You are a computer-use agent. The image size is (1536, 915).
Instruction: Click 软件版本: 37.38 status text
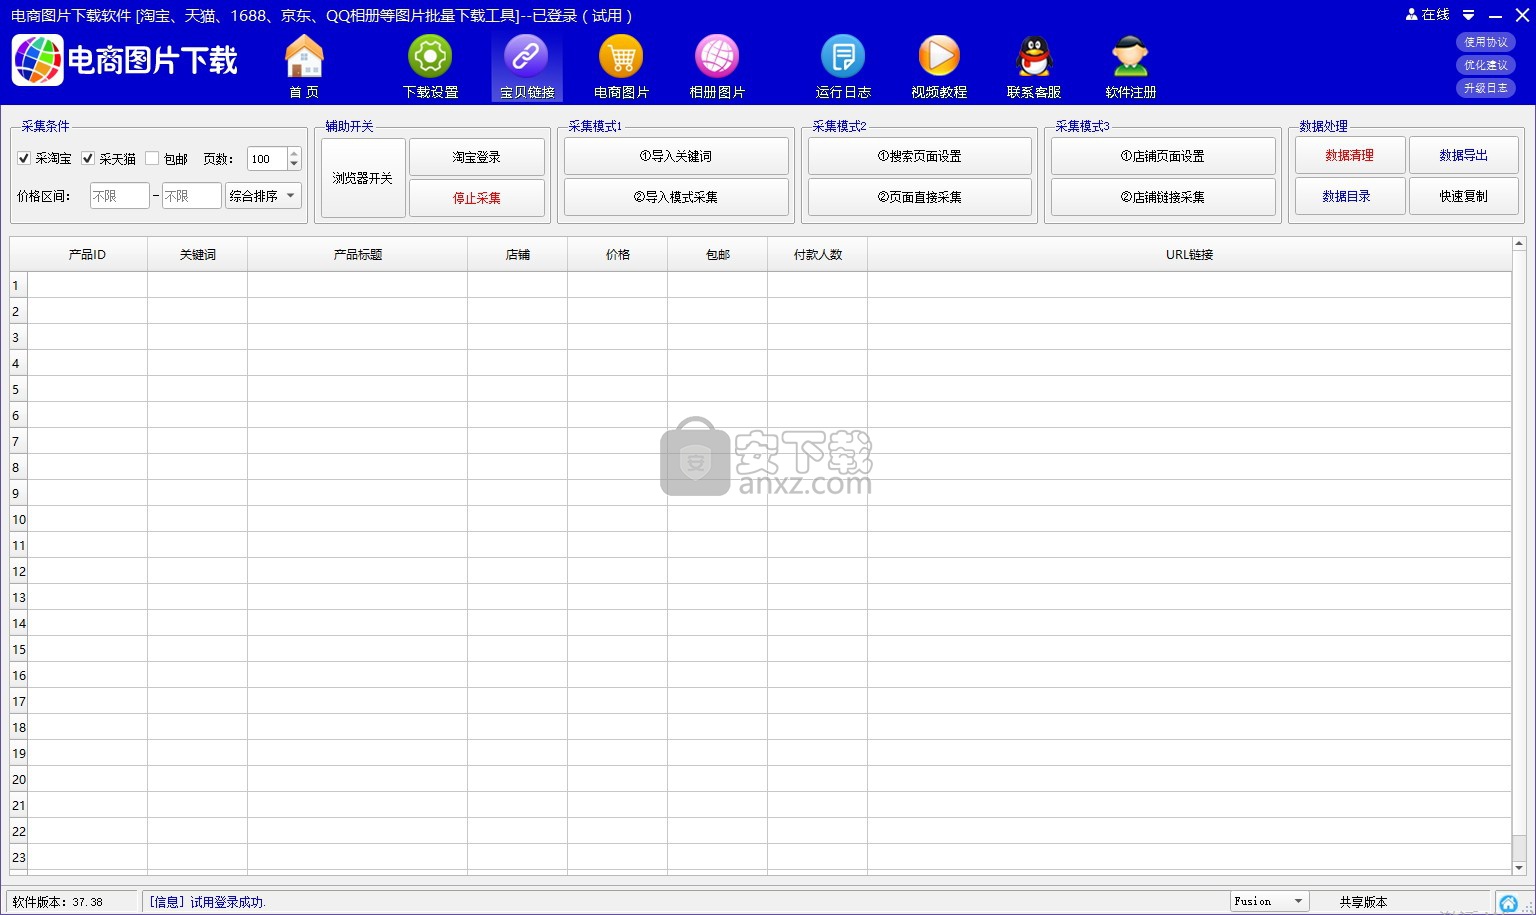(57, 902)
